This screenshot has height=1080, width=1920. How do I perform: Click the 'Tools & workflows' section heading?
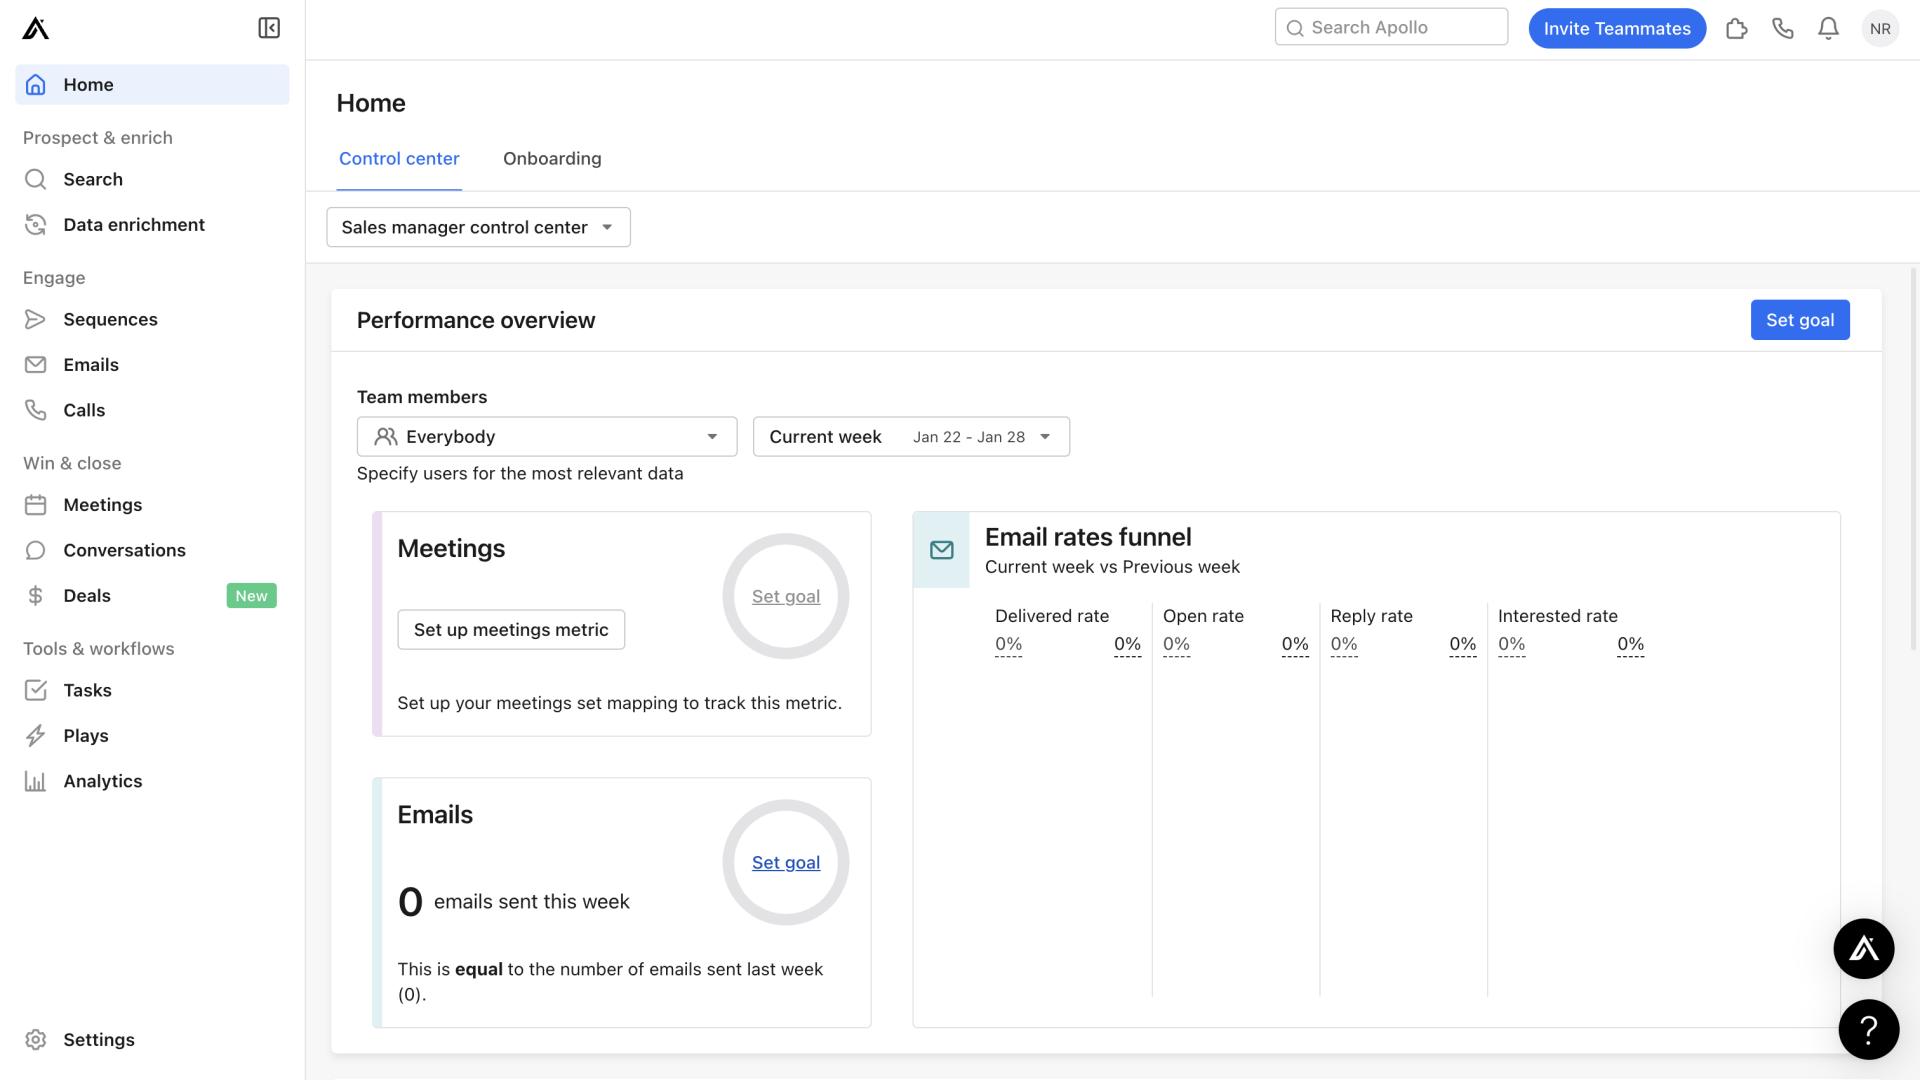pyautogui.click(x=99, y=649)
